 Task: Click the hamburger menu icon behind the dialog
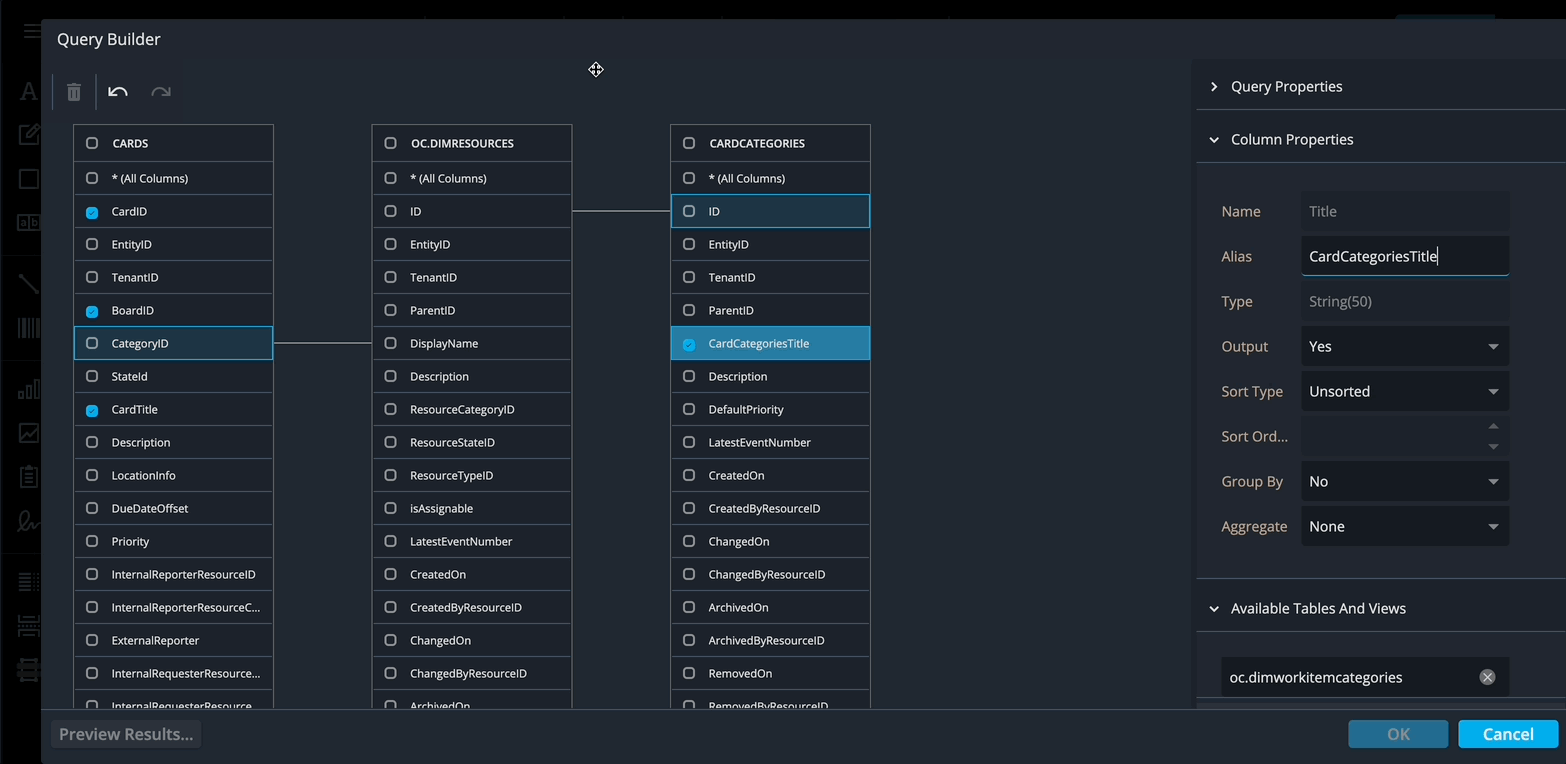[31, 31]
